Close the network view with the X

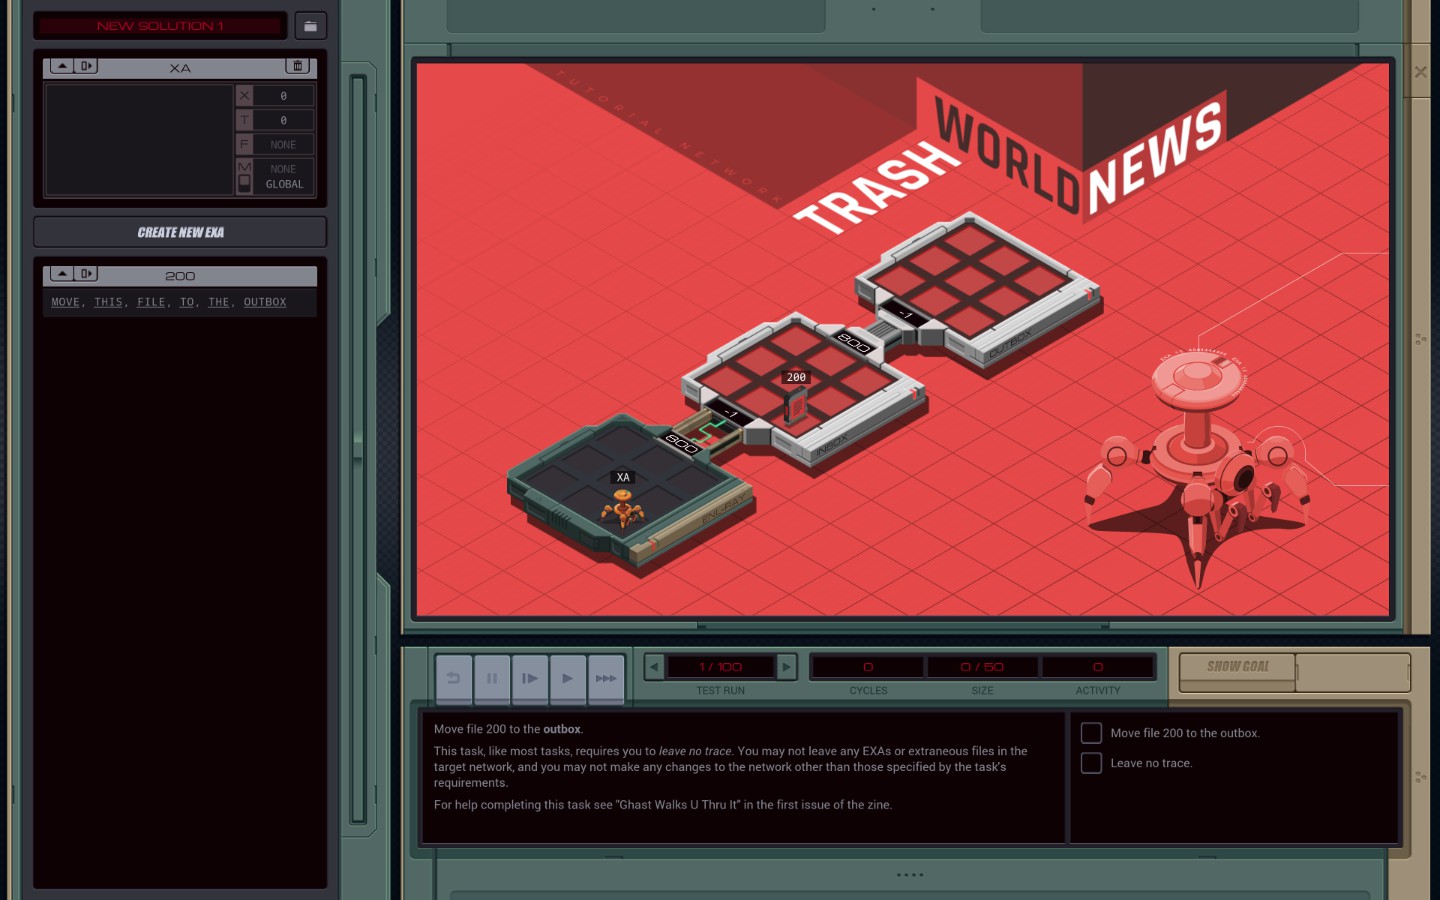(1420, 72)
